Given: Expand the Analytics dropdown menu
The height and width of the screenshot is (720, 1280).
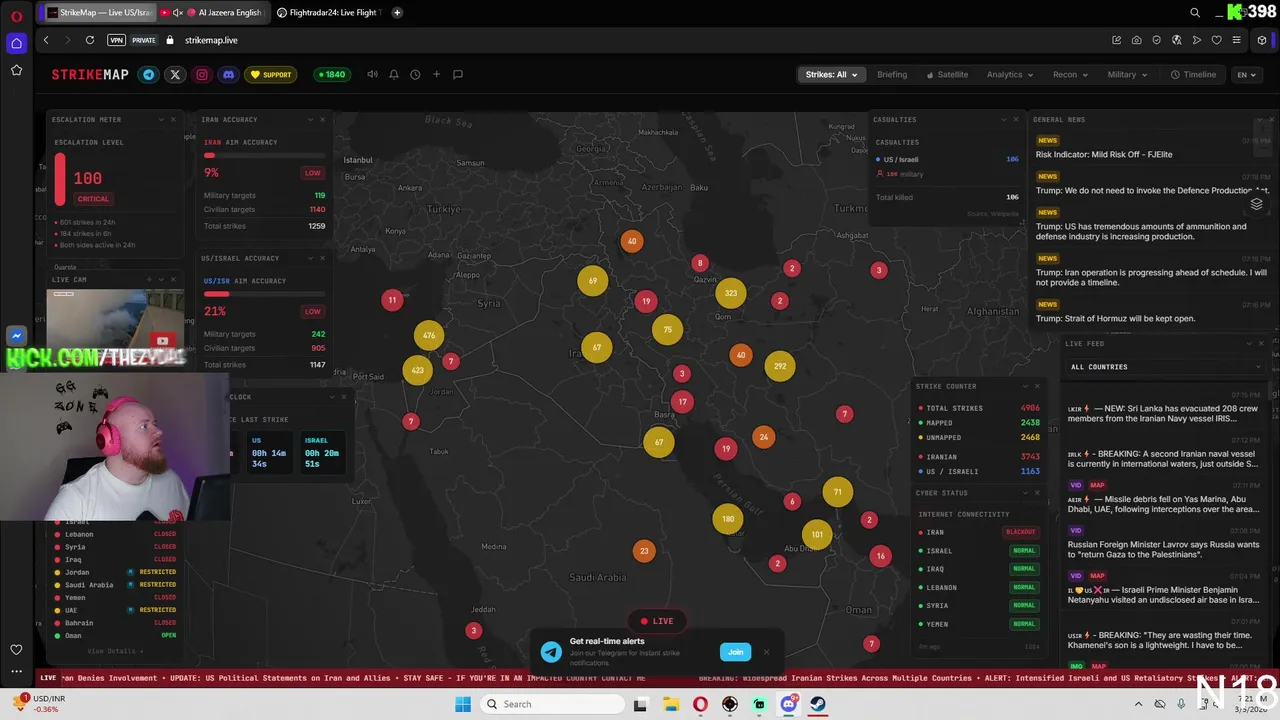Looking at the screenshot, I should coord(1009,74).
